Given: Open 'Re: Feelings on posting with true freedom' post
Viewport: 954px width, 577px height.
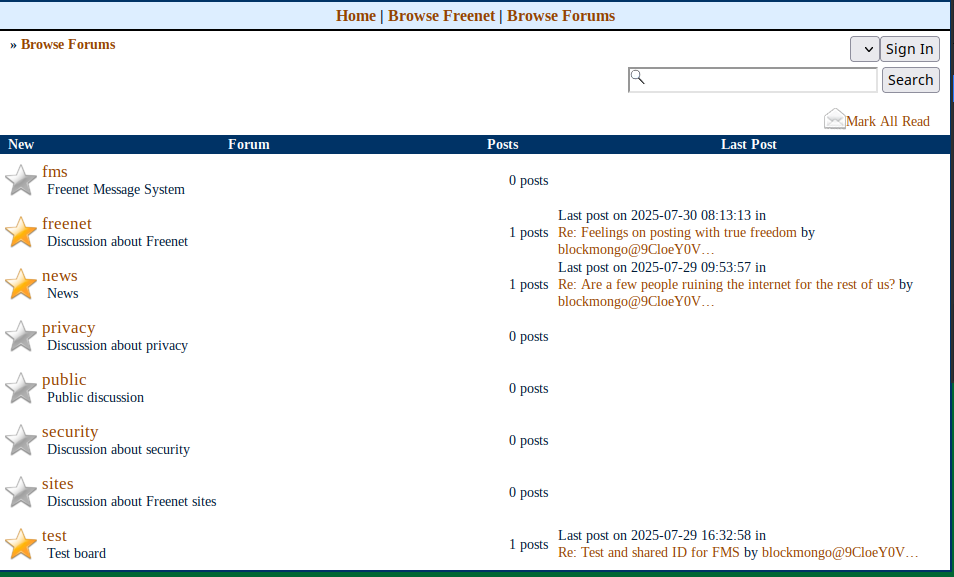Looking at the screenshot, I should (677, 233).
